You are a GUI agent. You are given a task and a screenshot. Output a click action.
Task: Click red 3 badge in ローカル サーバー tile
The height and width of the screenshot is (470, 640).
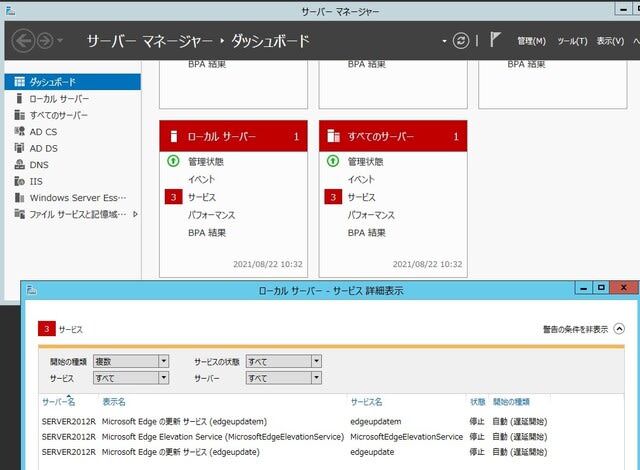173,197
